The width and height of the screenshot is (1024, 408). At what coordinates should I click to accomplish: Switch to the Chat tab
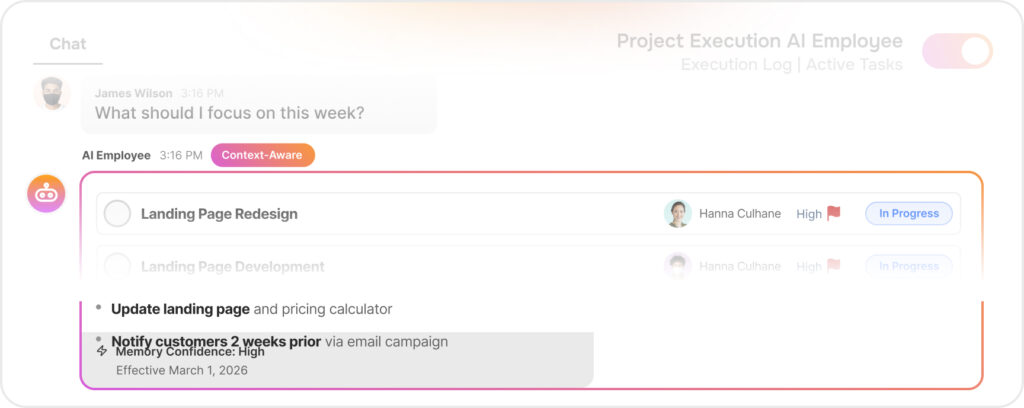pyautogui.click(x=68, y=44)
